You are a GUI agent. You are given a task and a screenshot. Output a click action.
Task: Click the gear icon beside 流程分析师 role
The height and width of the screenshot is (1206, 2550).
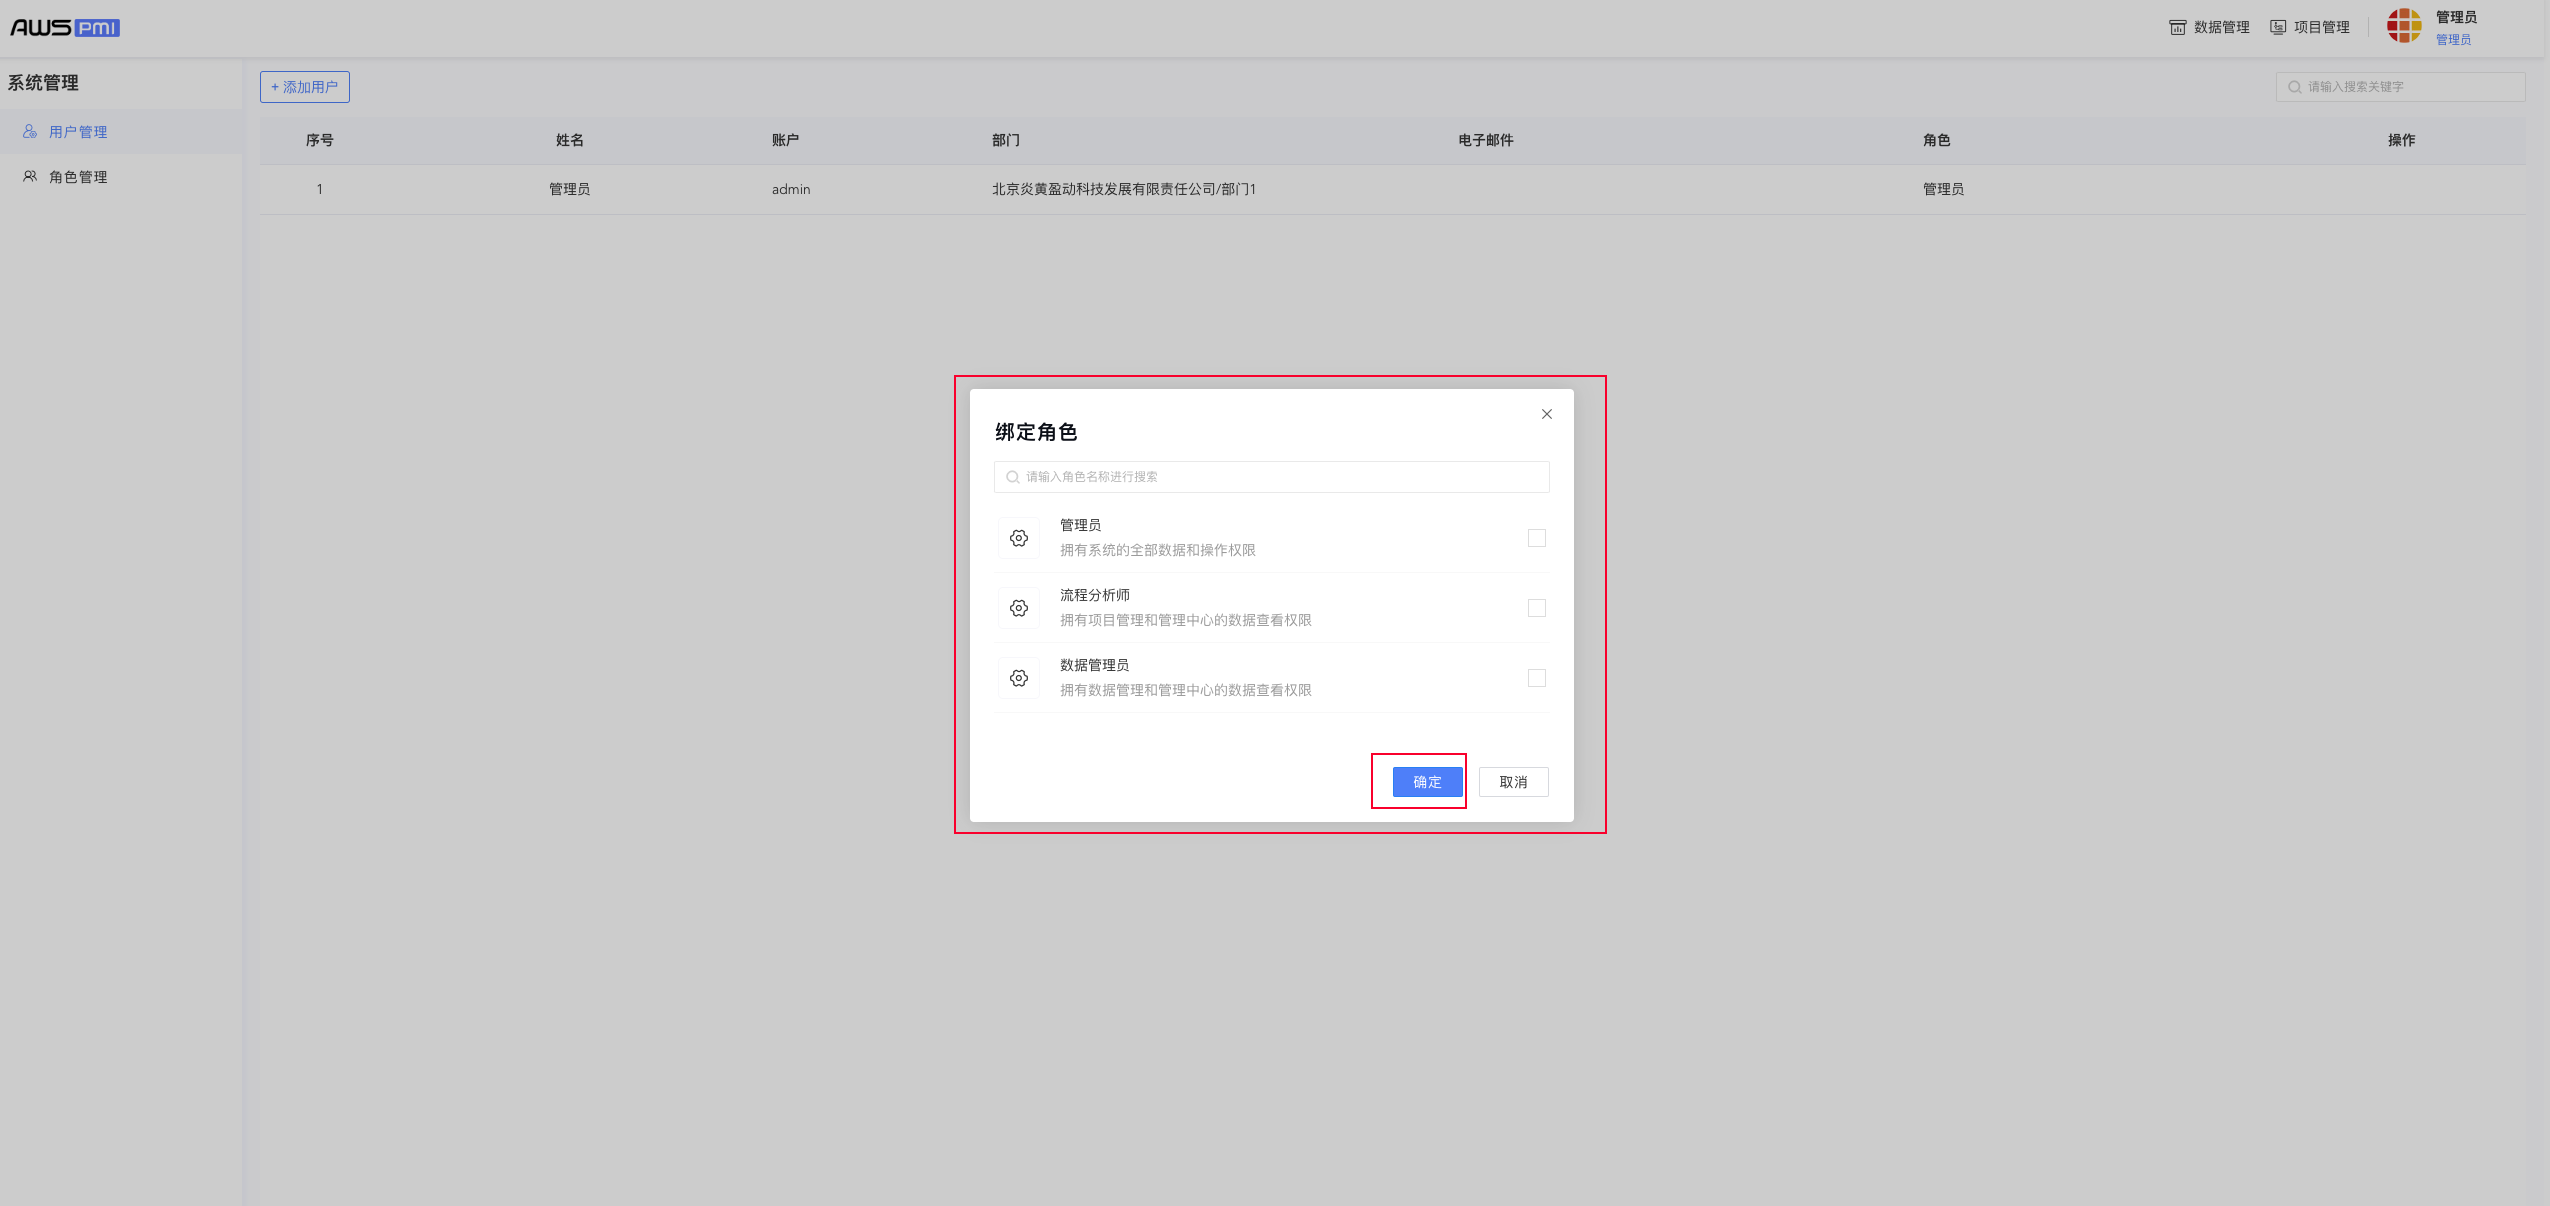1019,608
